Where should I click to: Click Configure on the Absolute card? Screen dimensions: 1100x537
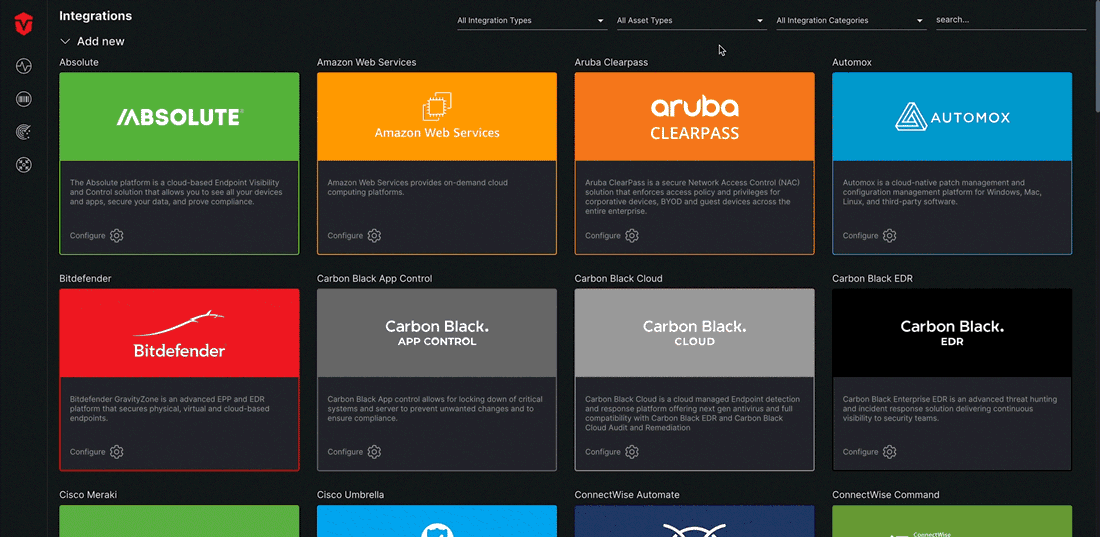pos(88,236)
